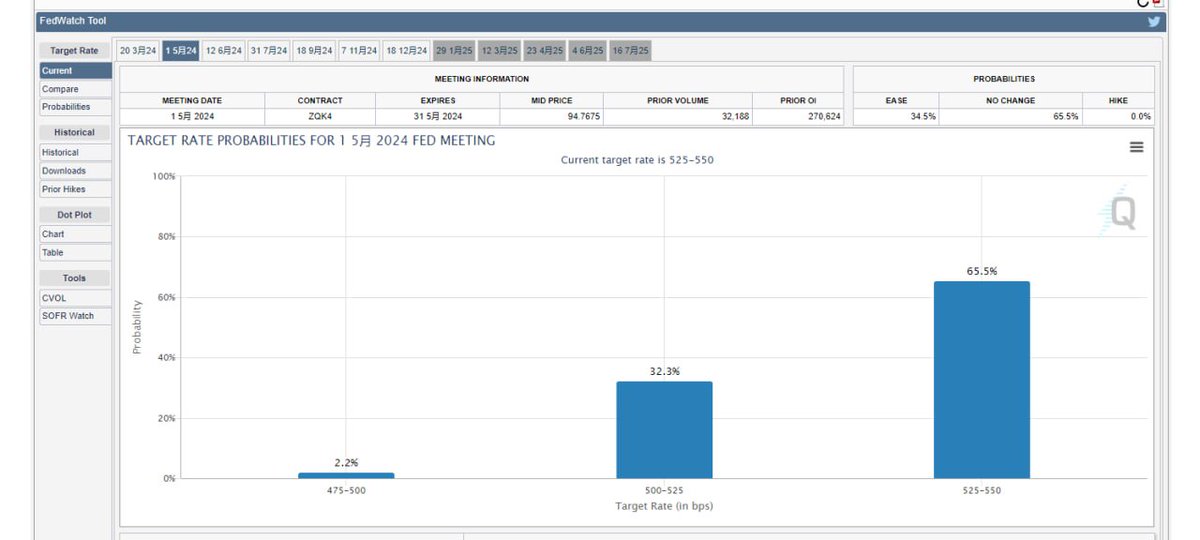Click the Dot Plot section header
Screen dimensions: 1200x540
point(75,215)
